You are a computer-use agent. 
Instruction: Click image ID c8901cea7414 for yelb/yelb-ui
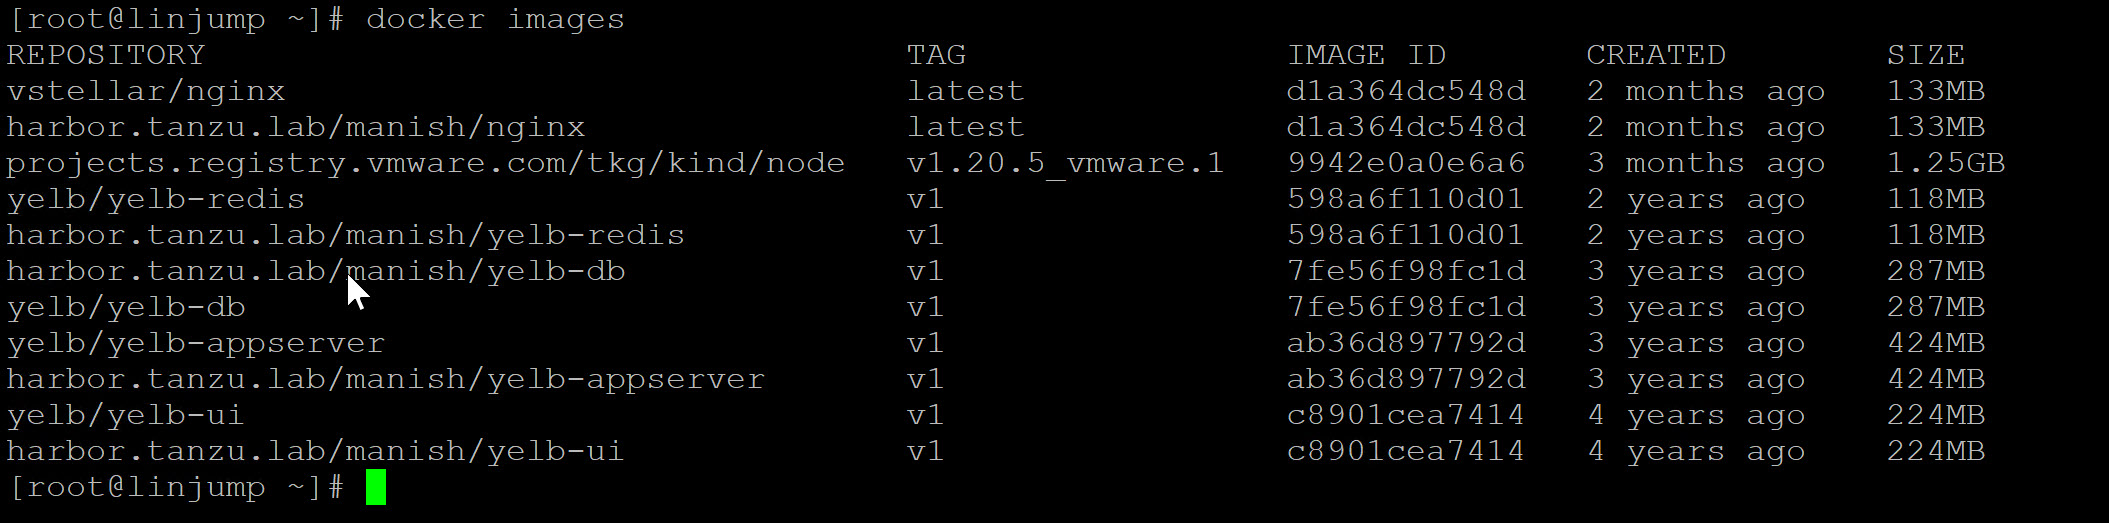click(x=1406, y=415)
